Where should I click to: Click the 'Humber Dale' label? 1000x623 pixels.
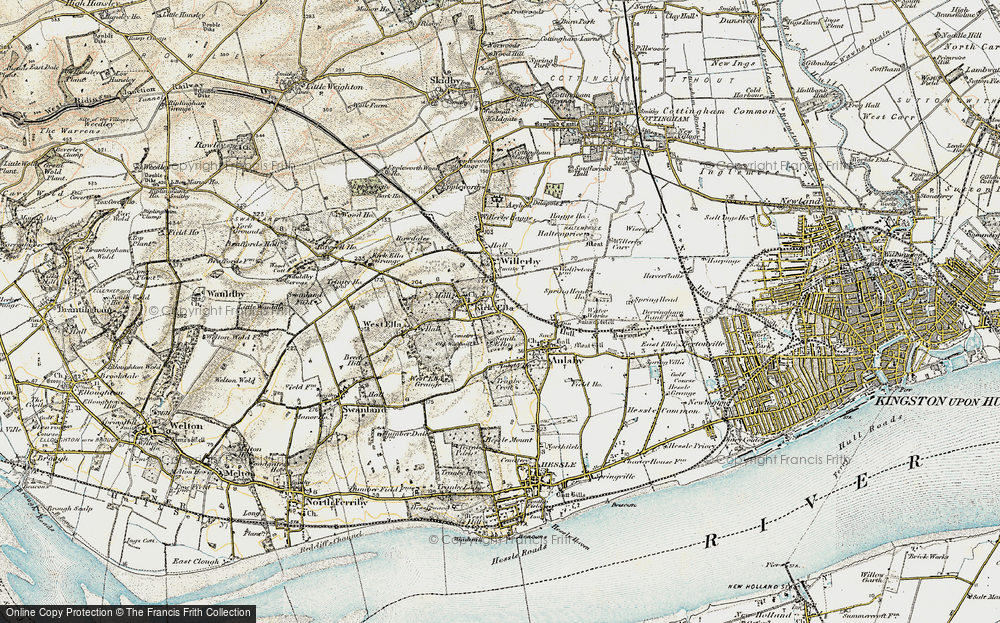[x=404, y=434]
